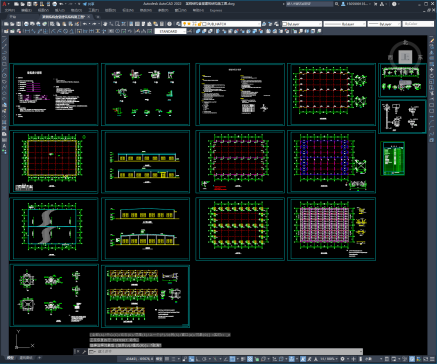
Task: Open Layer Properties Manager
Action: tap(178, 24)
